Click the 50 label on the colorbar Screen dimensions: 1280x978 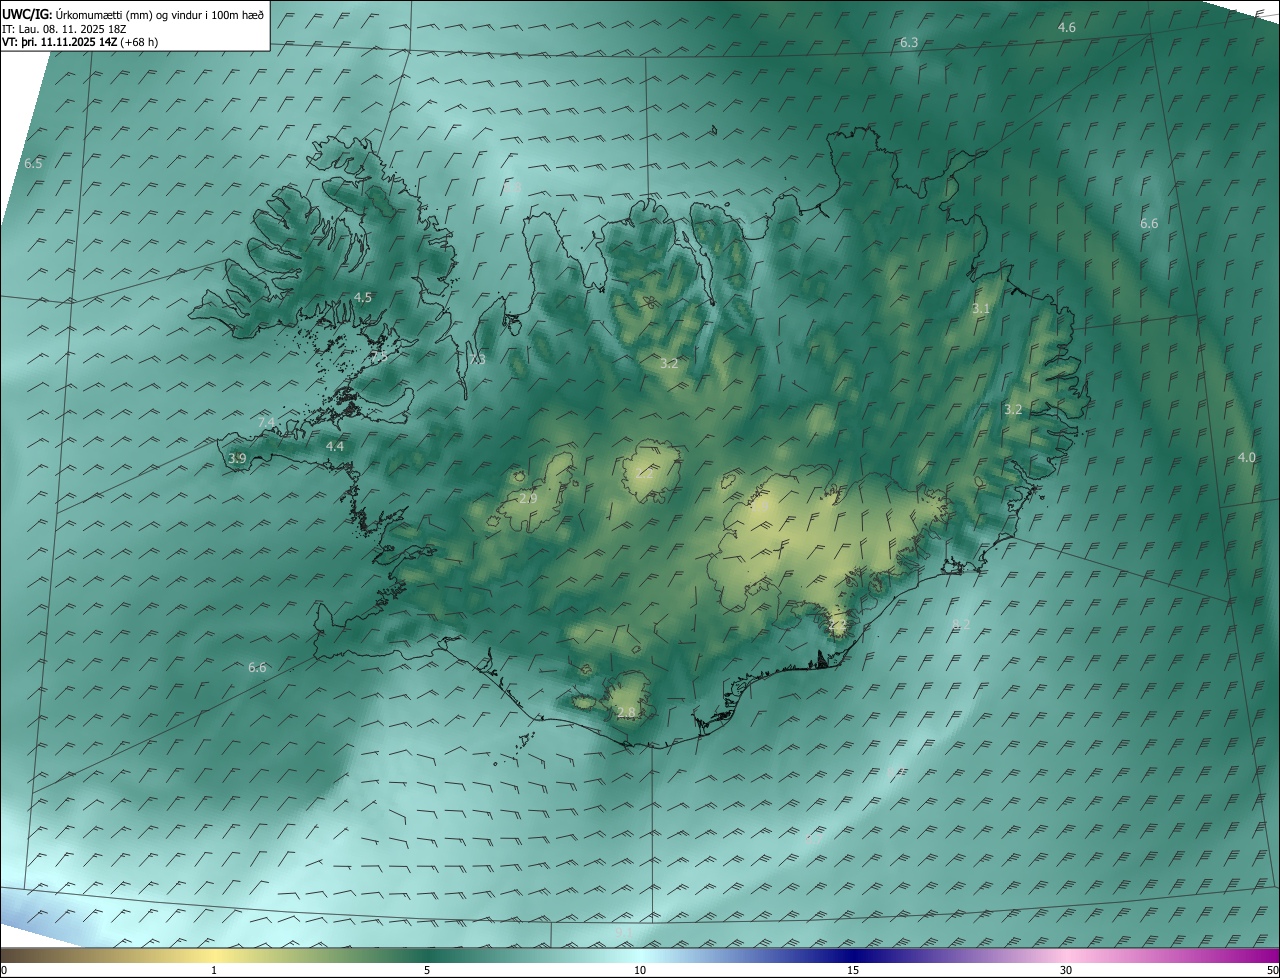[1272, 971]
